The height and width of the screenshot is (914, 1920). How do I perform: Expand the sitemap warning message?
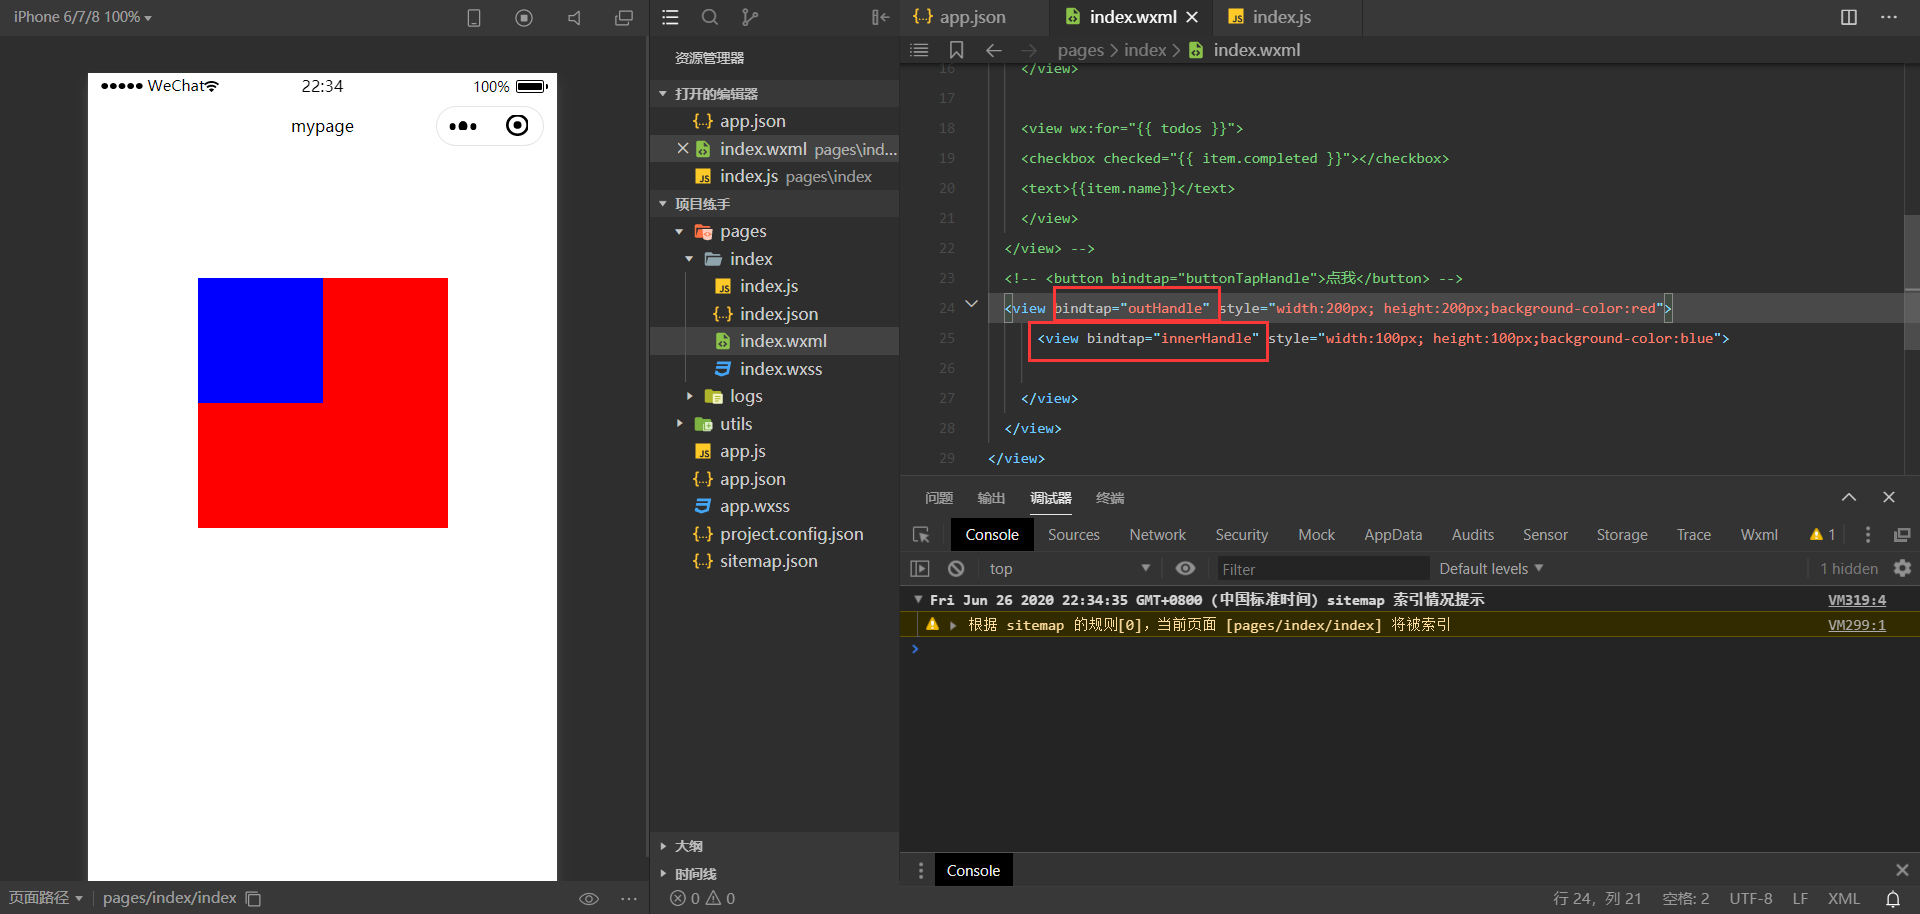pyautogui.click(x=953, y=625)
